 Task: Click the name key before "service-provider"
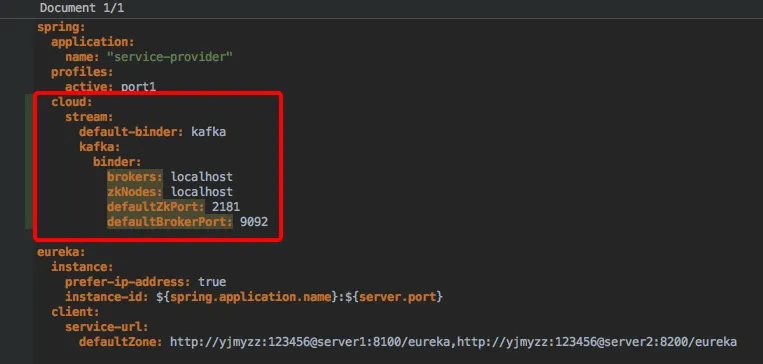tap(82, 57)
